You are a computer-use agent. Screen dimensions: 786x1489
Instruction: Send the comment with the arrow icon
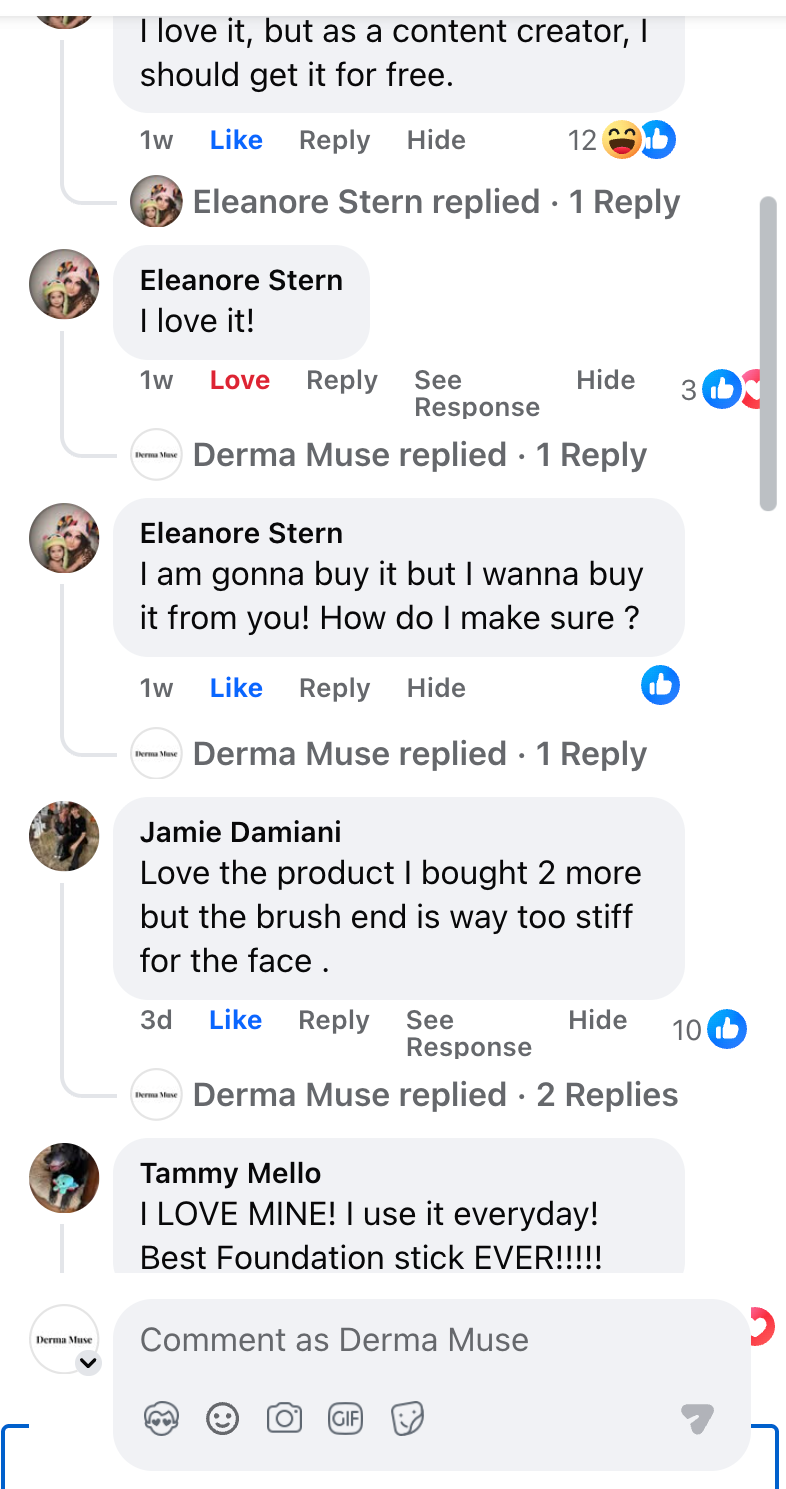pos(697,1418)
